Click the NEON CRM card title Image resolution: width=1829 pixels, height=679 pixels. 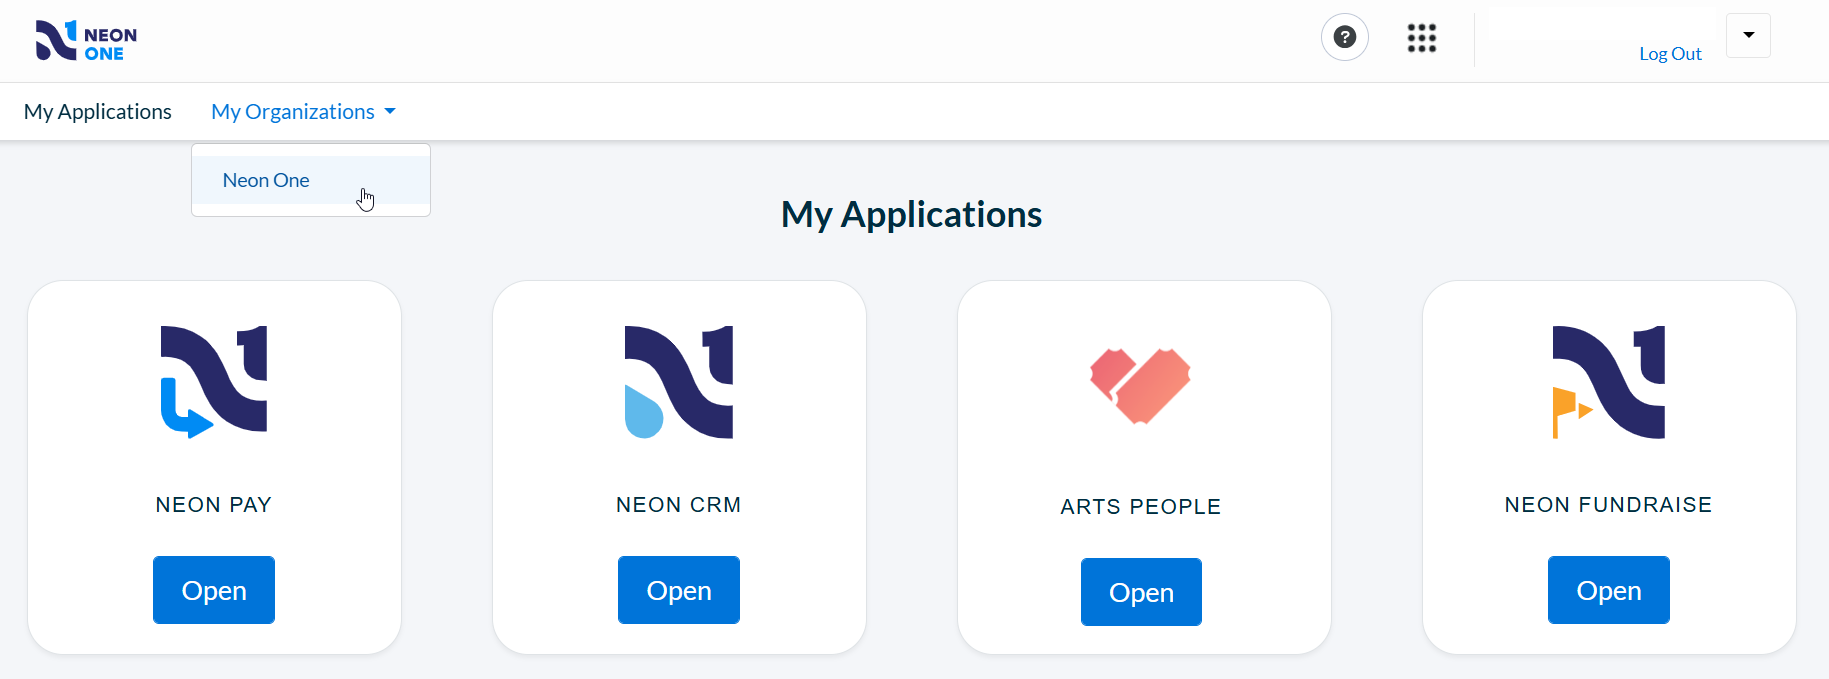coord(679,505)
